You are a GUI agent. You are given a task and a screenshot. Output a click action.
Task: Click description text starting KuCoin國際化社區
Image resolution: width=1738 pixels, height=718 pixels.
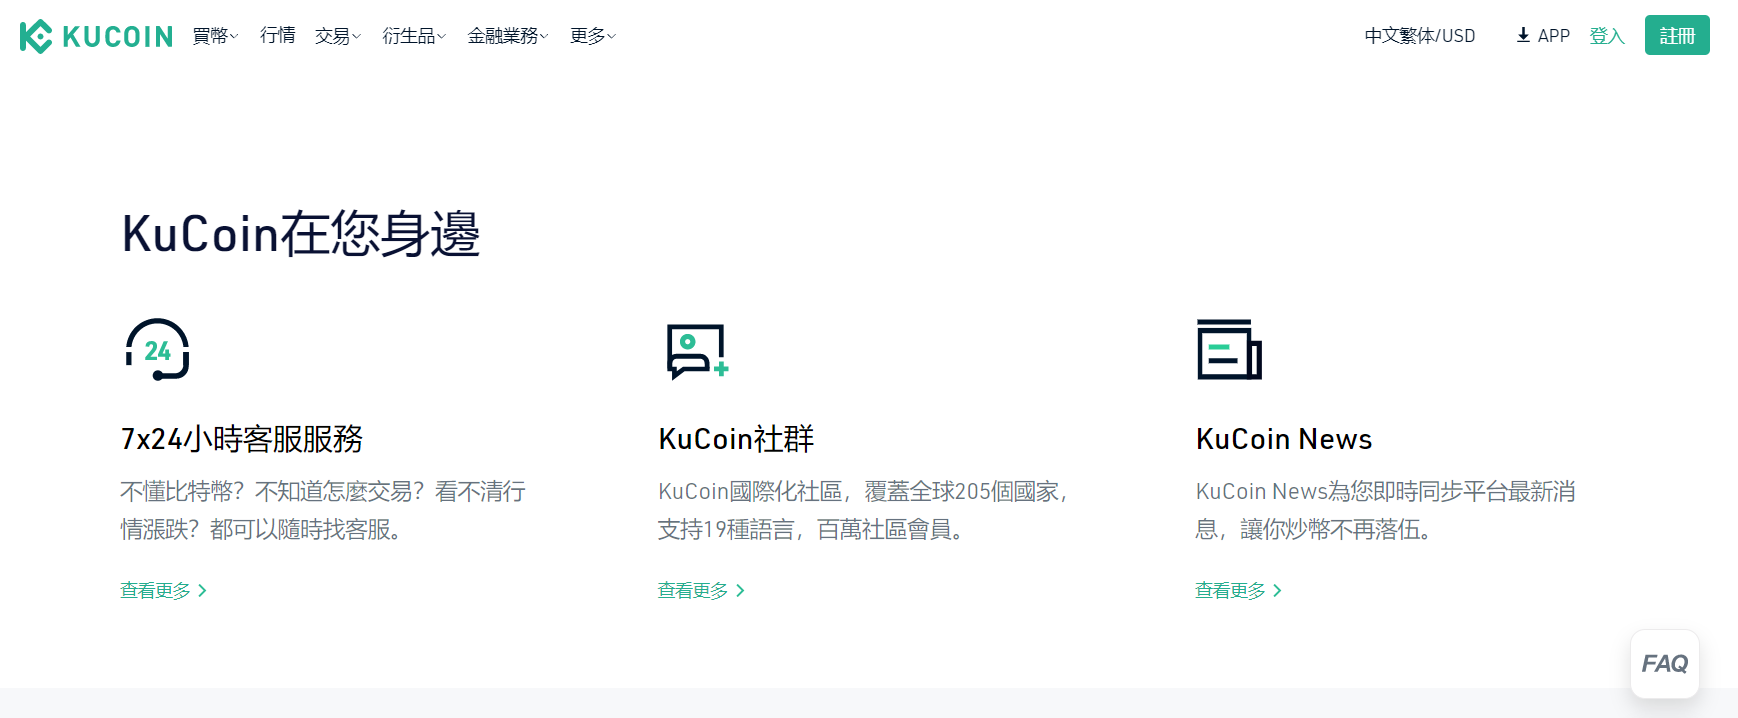[863, 510]
